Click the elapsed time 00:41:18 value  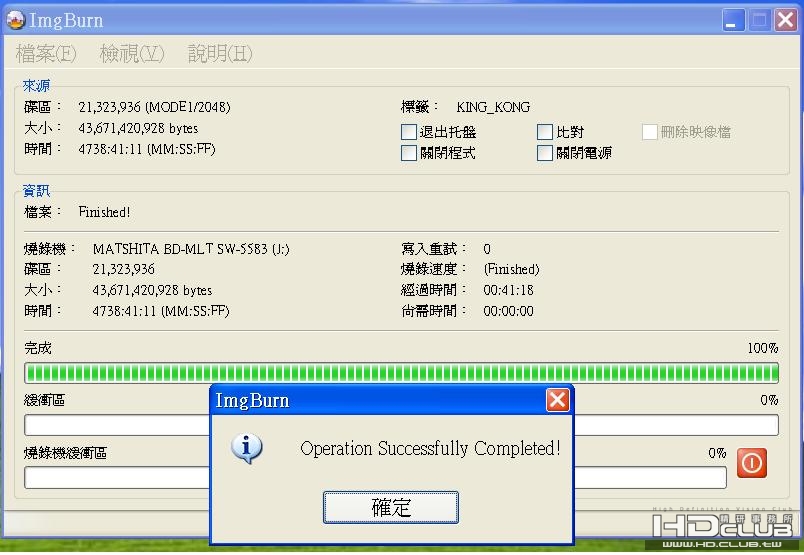508,290
